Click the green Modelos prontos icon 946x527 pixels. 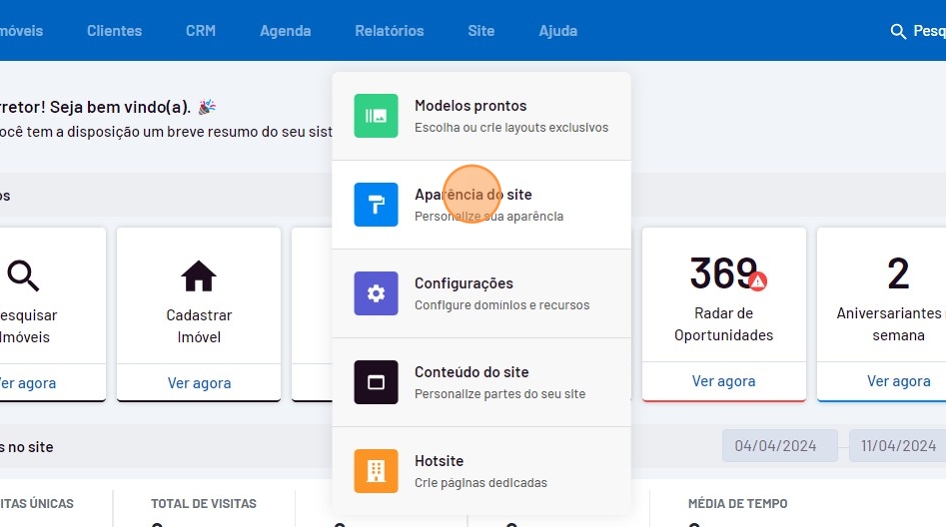376,116
